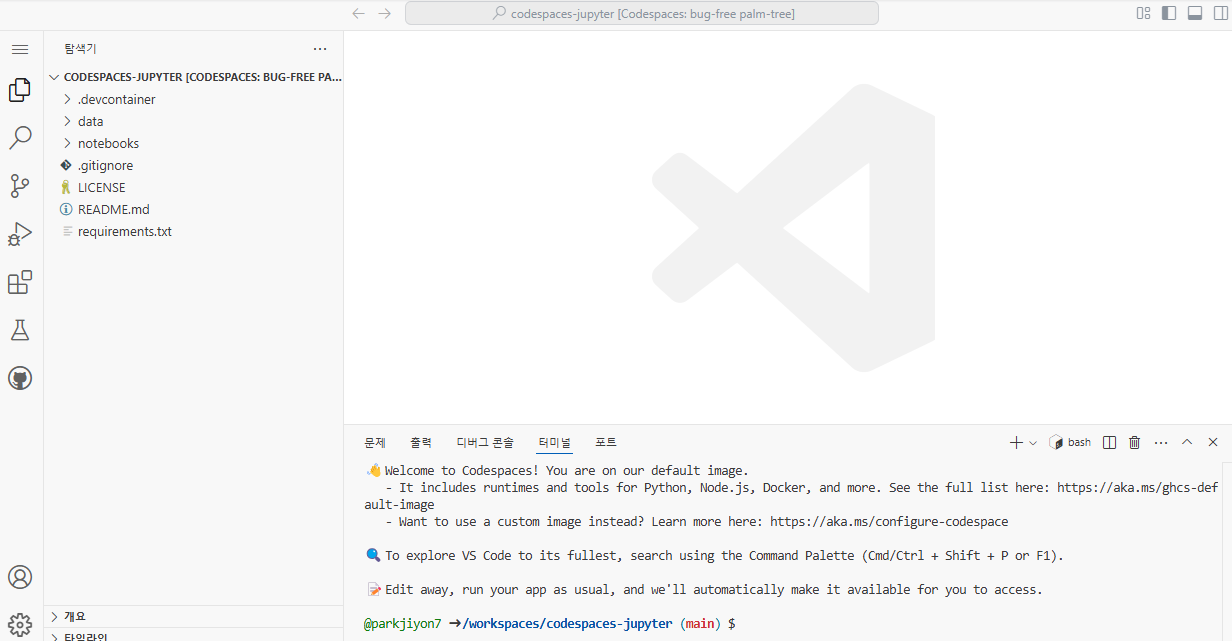
Task: Maximize the panel with up chevron
Action: pos(1187,442)
